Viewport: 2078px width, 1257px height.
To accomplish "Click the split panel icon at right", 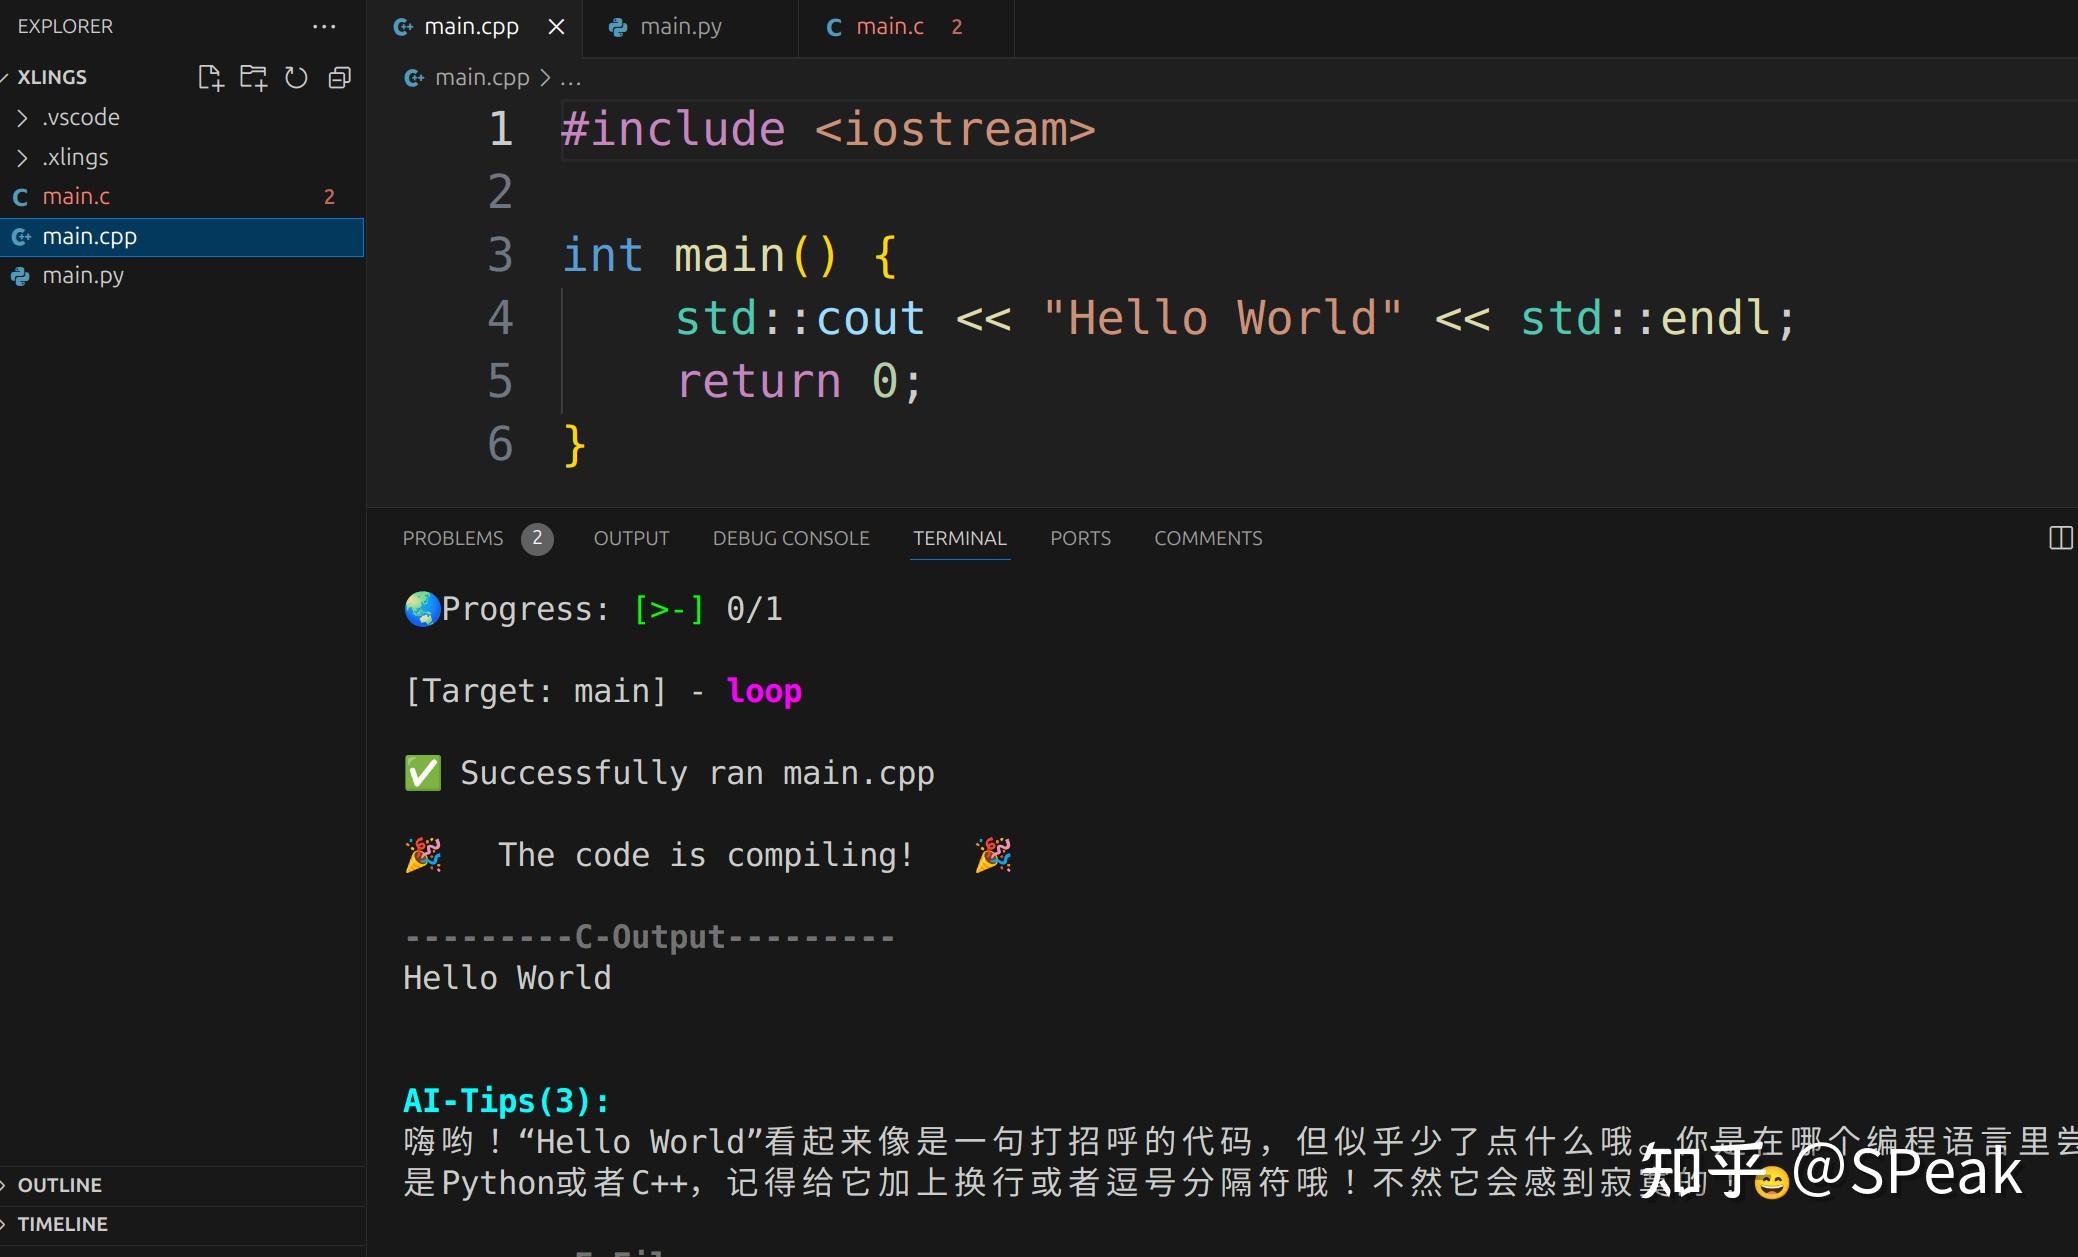I will (2060, 538).
